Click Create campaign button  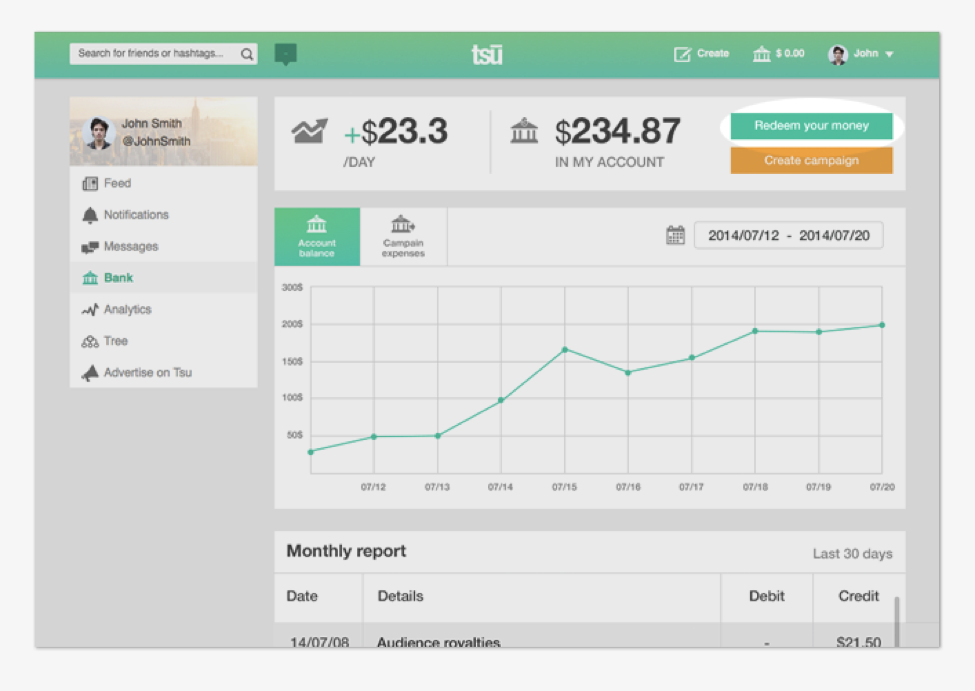coord(811,160)
